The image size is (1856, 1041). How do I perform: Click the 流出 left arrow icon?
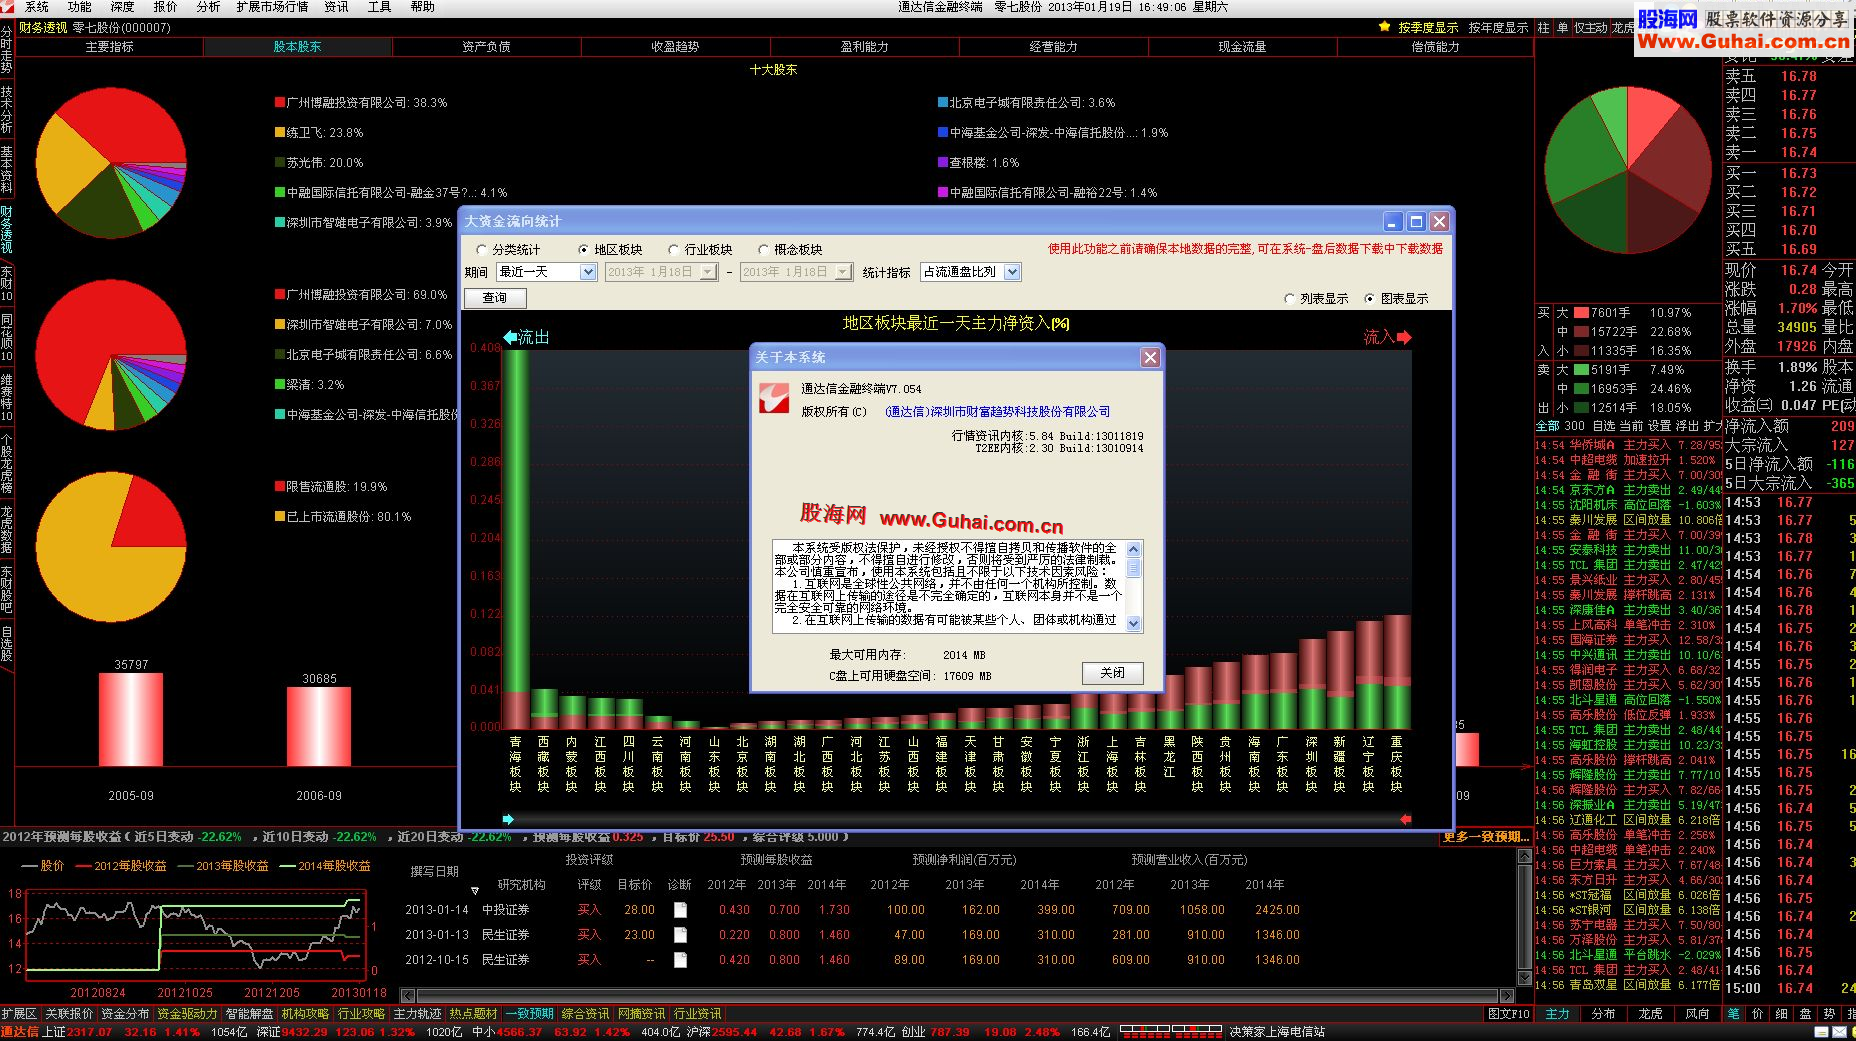510,337
